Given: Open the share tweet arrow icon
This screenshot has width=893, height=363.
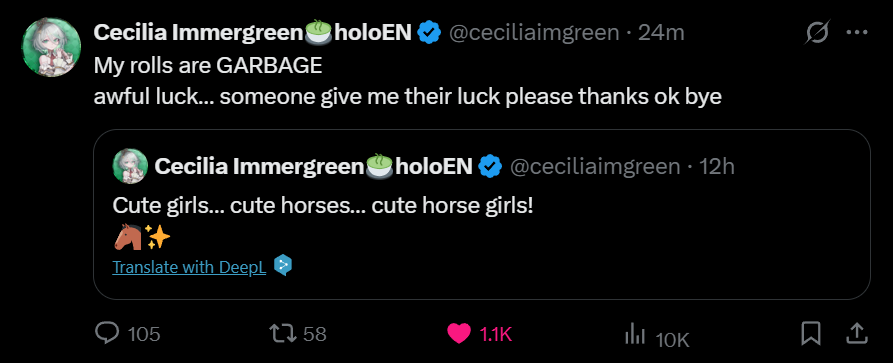Looking at the screenshot, I should (x=858, y=334).
